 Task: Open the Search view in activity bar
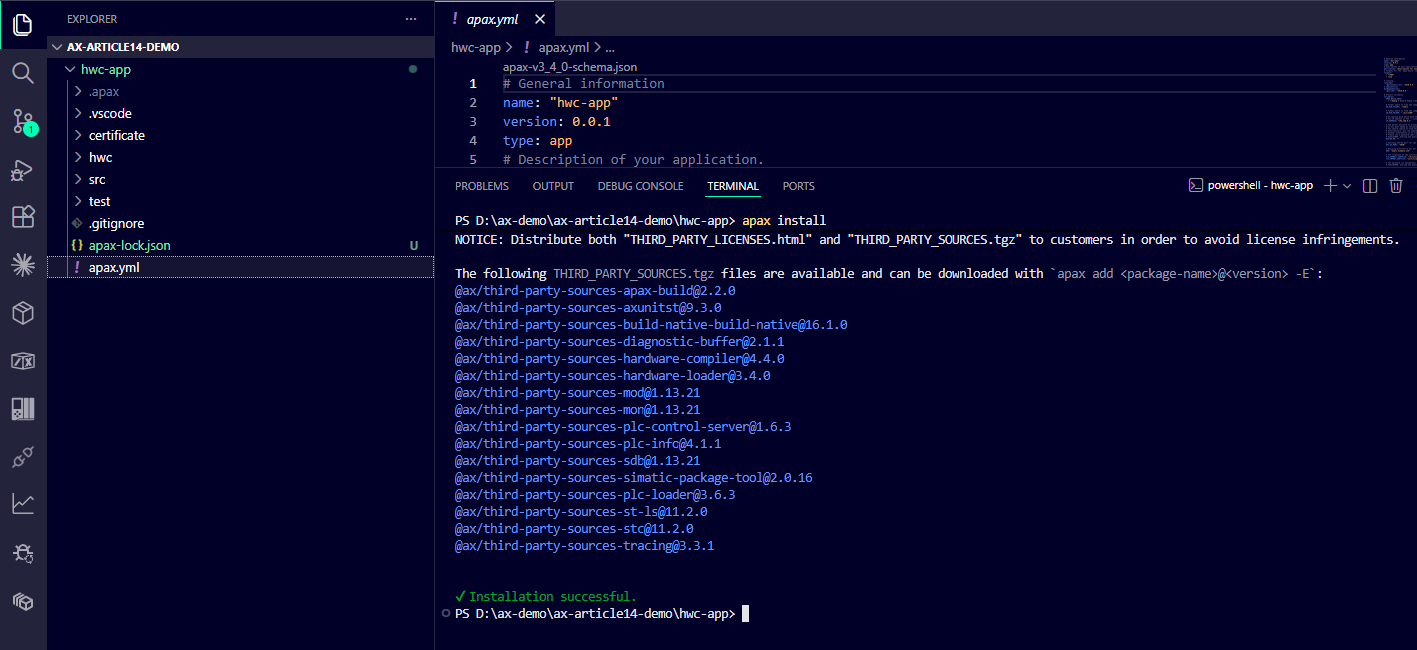tap(22, 72)
